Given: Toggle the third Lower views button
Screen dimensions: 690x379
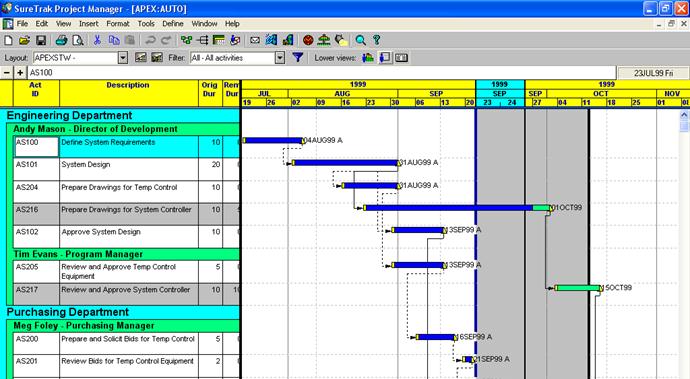Looking at the screenshot, I should [x=401, y=58].
